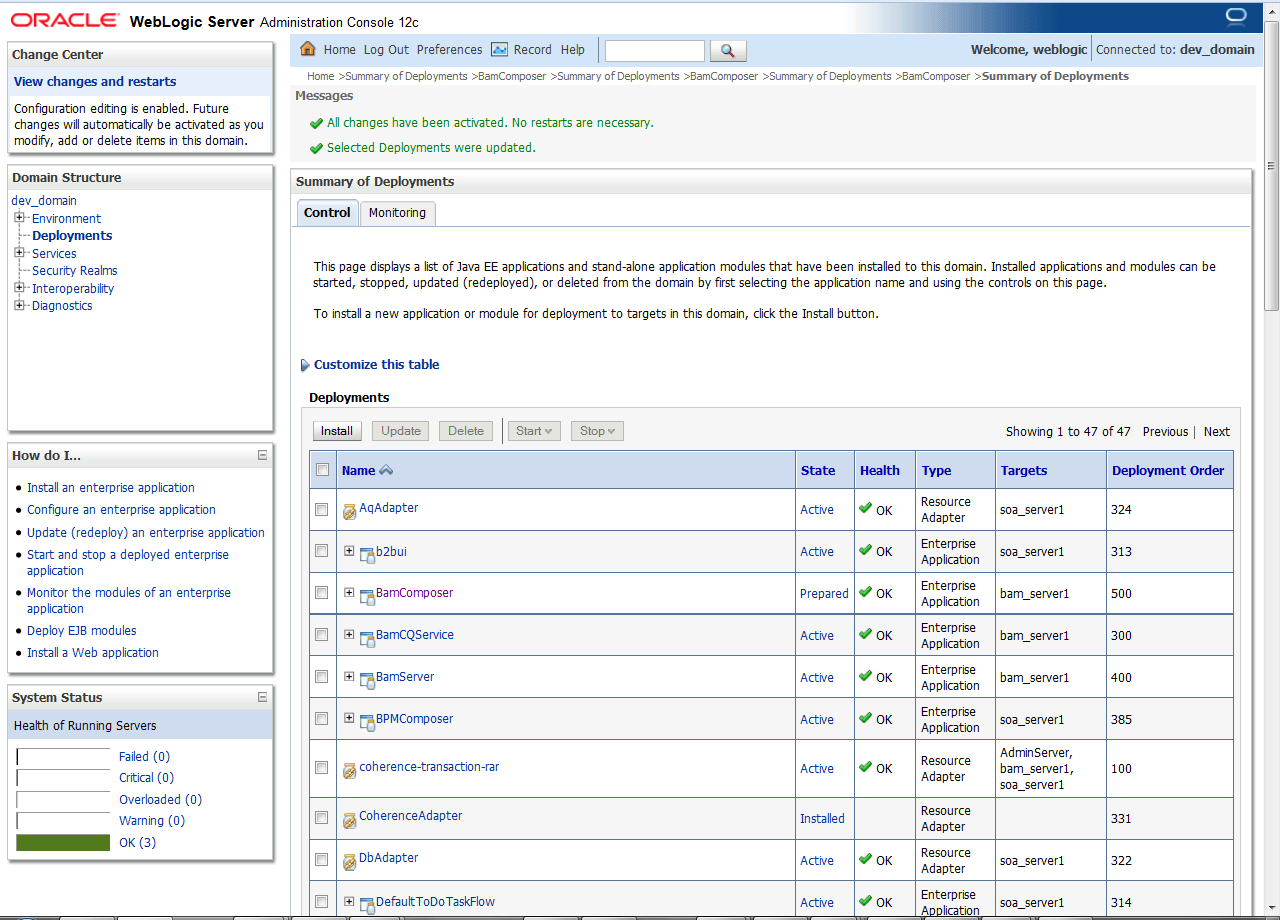Open the Preferences menu item
This screenshot has height=920, width=1280.
pos(450,49)
